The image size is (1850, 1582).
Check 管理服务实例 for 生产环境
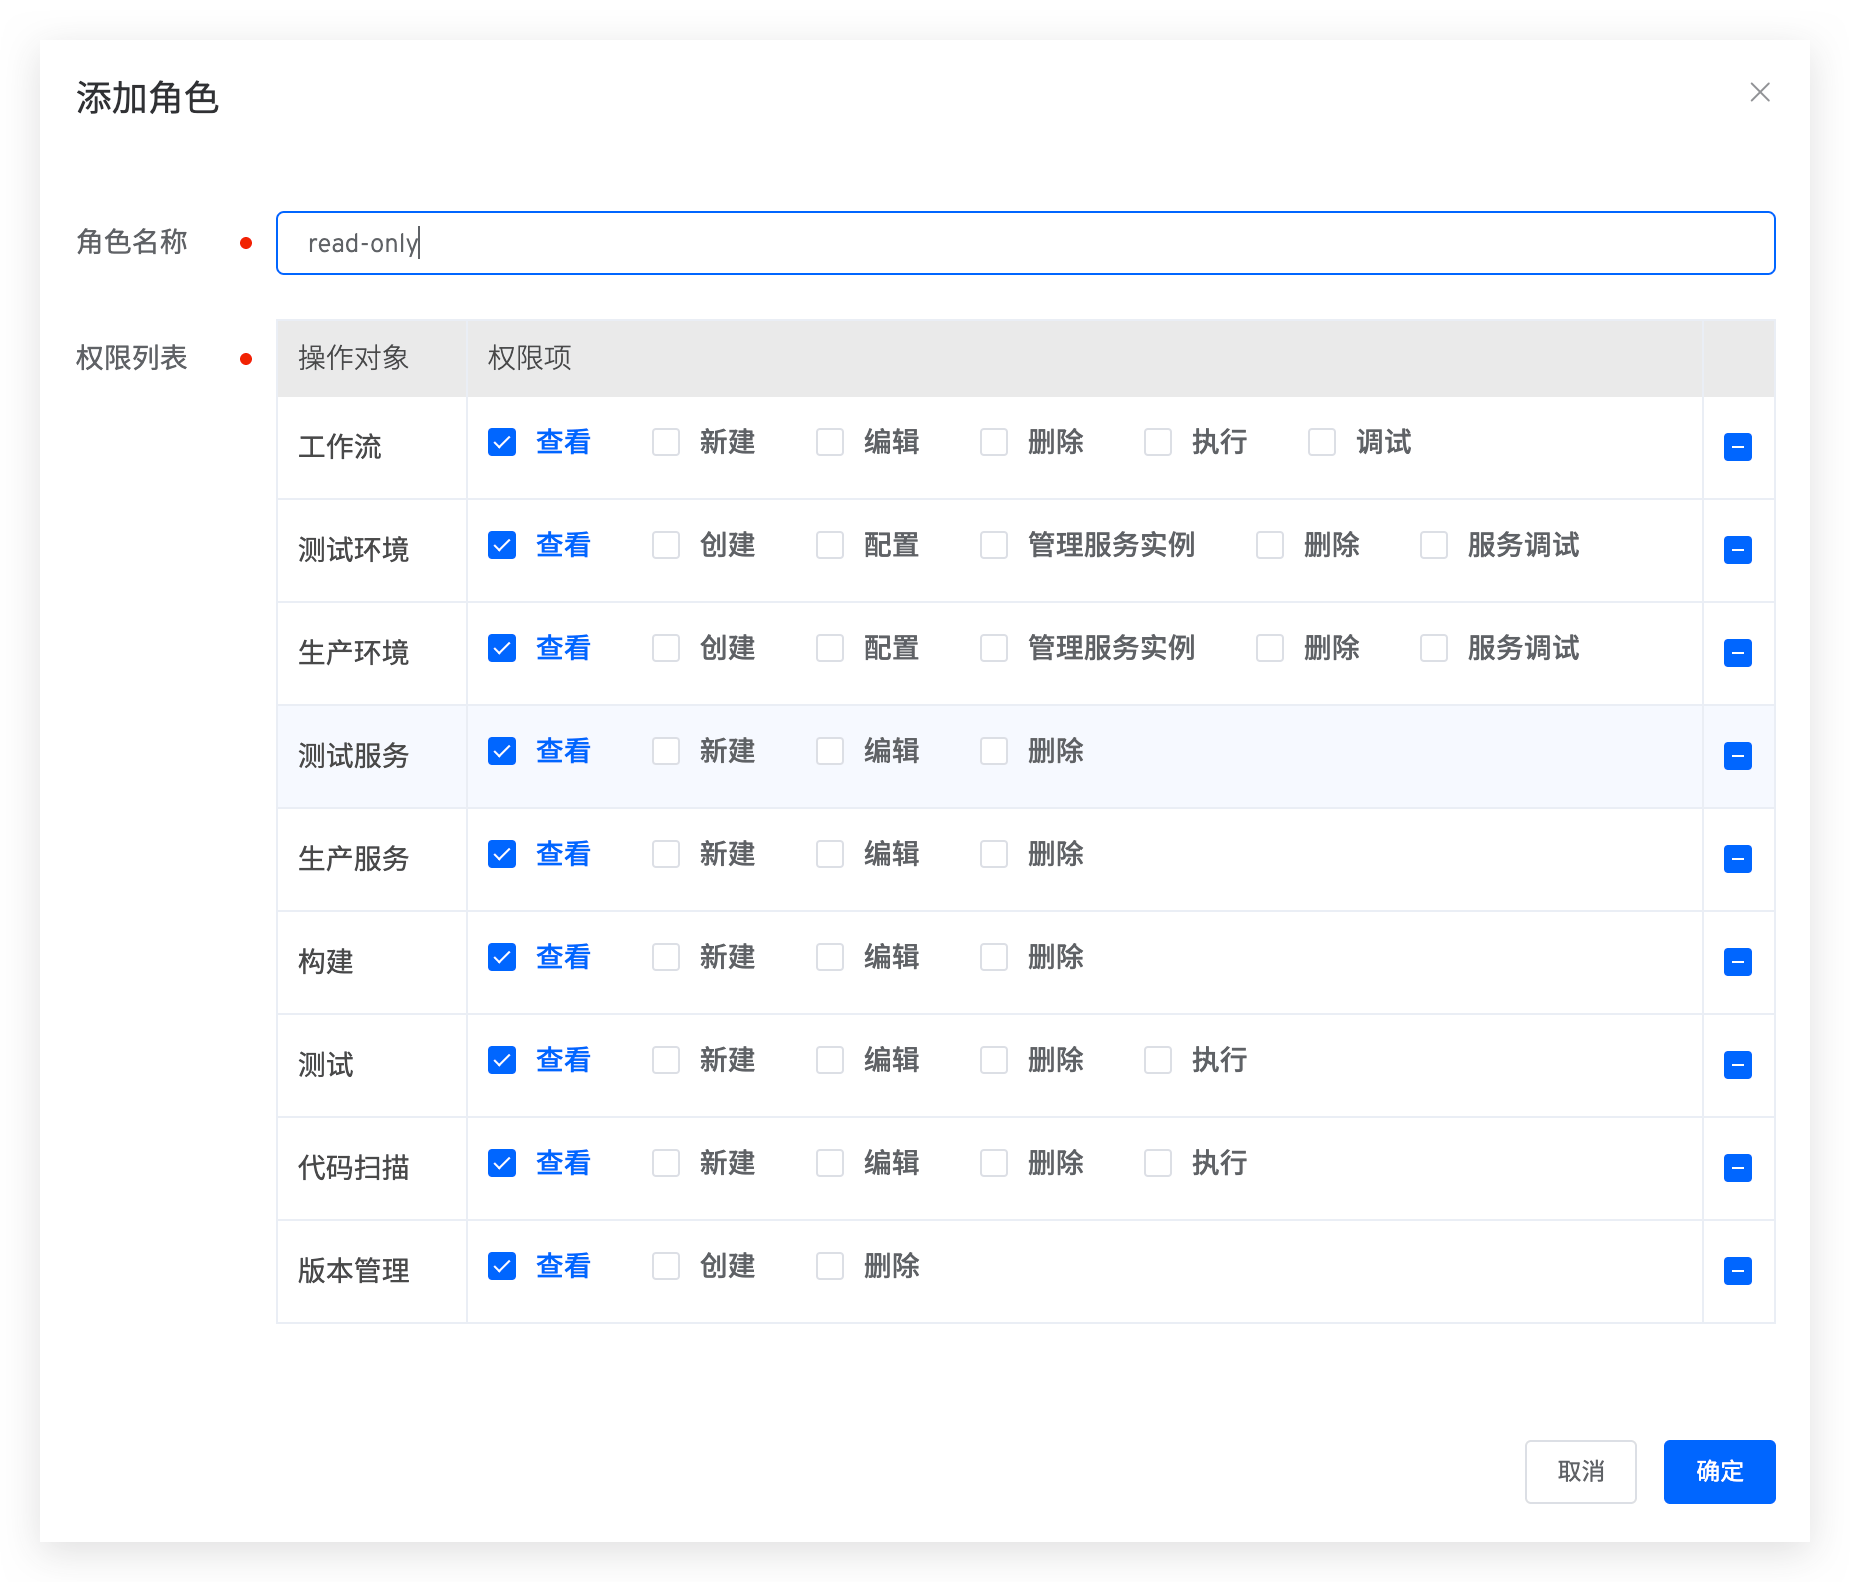pos(994,648)
